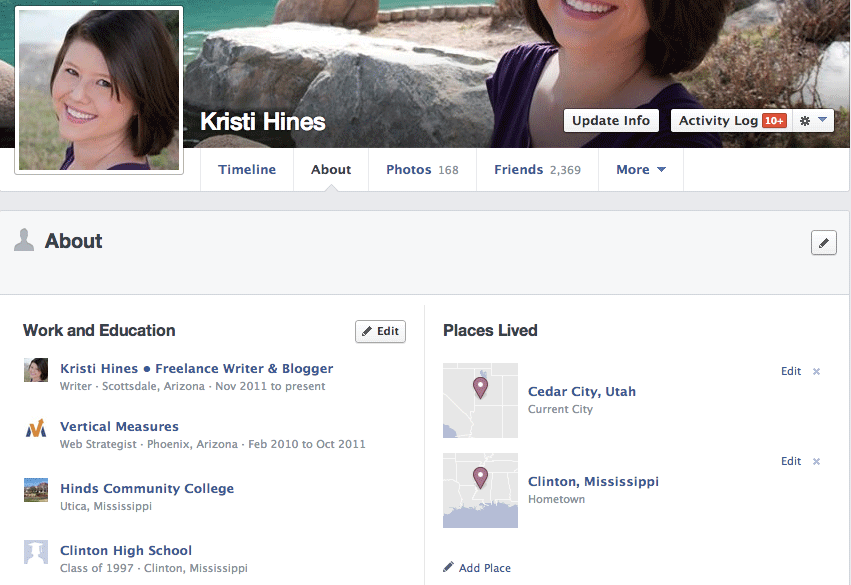Open the Photos tab
The width and height of the screenshot is (851, 585).
tap(421, 169)
